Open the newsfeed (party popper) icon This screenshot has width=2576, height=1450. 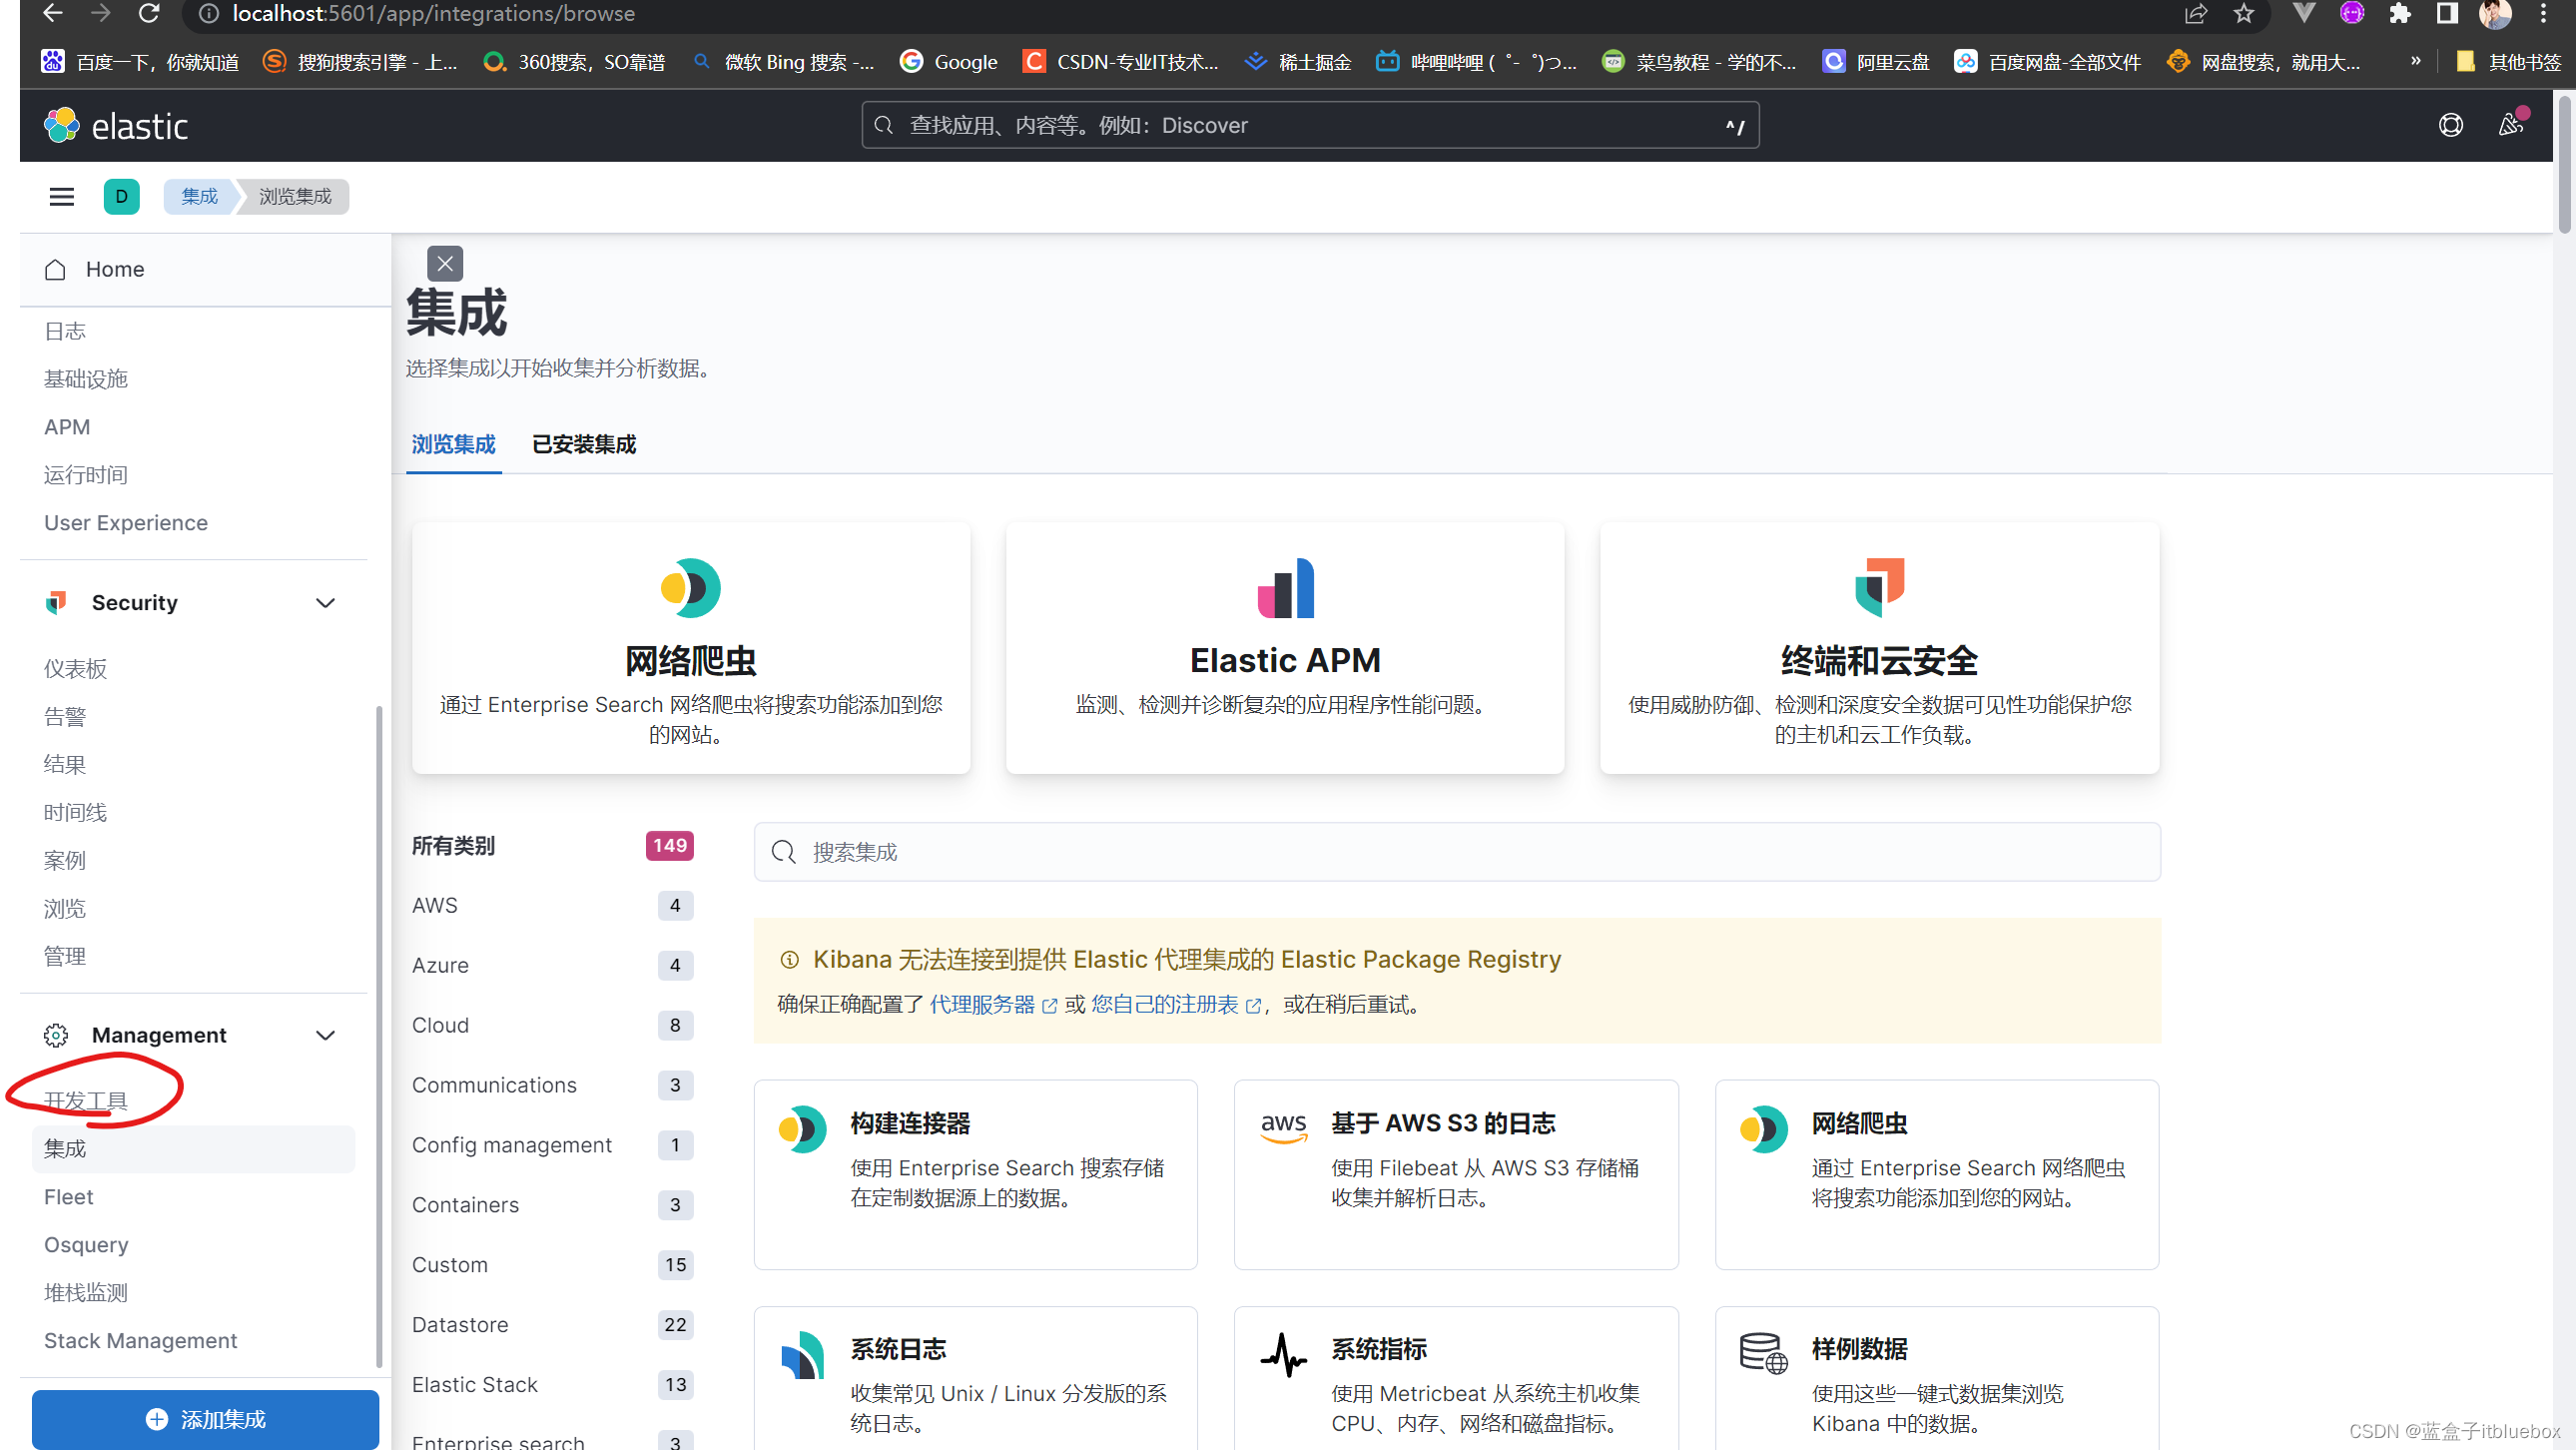(x=2512, y=124)
